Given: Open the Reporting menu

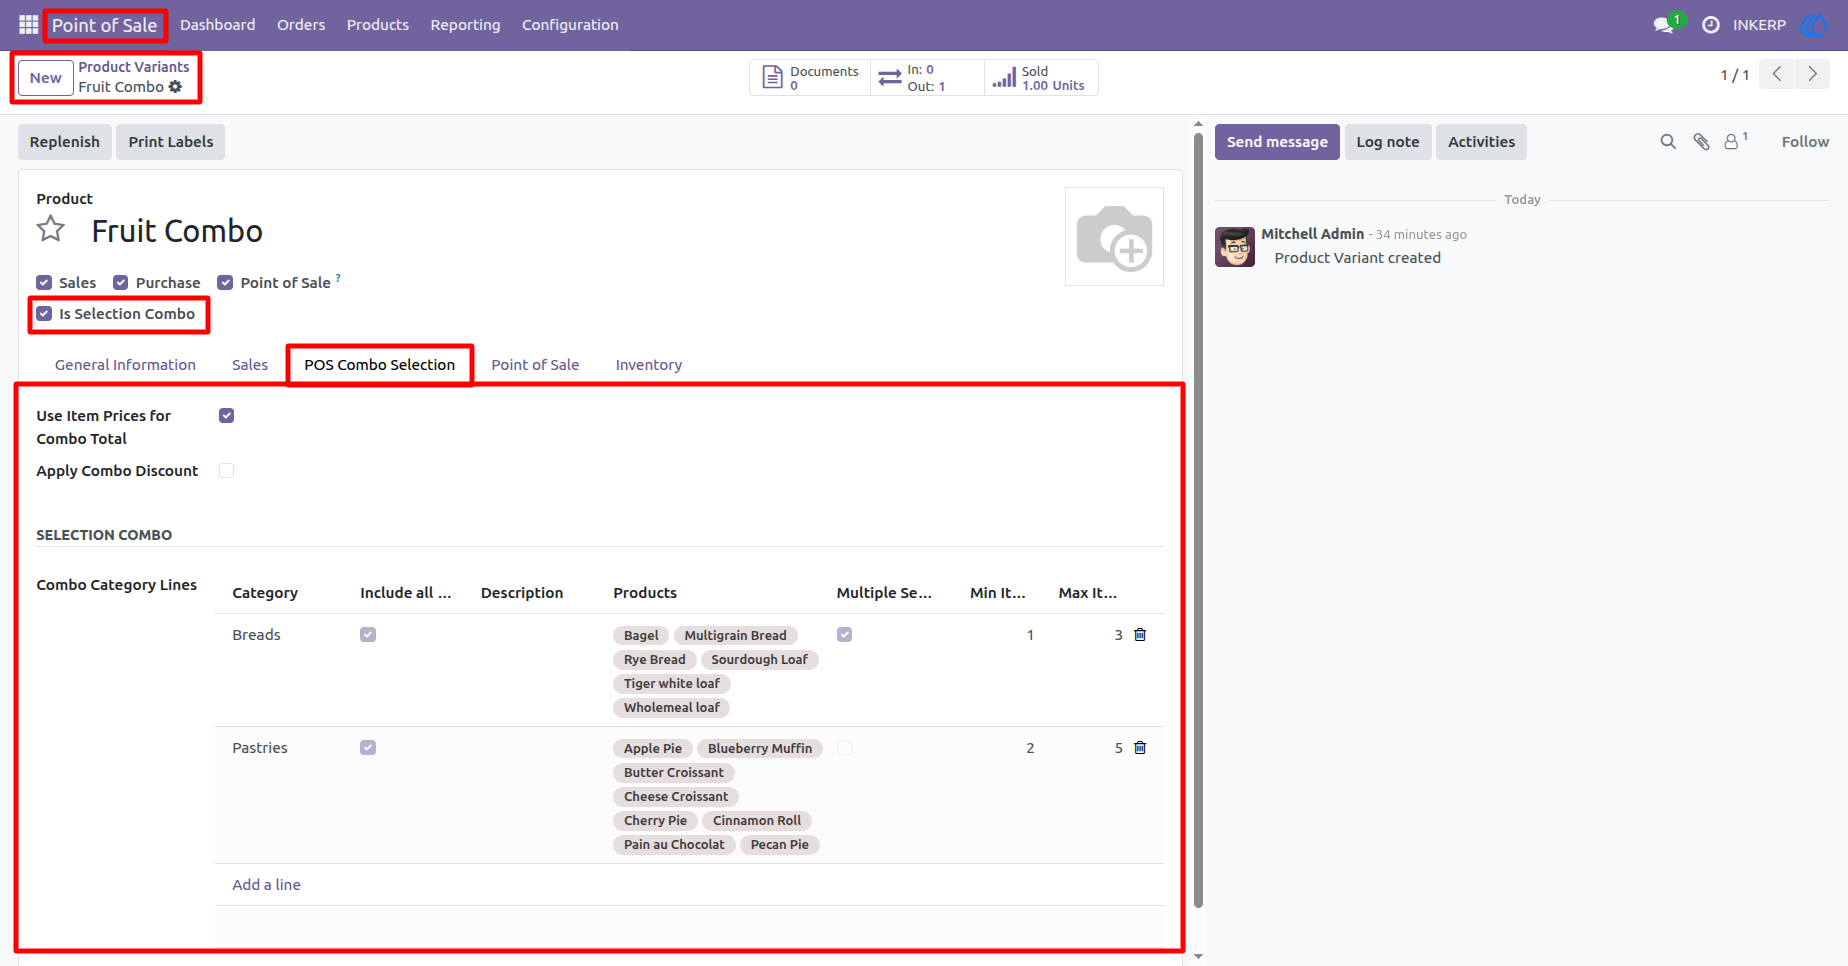Looking at the screenshot, I should tap(465, 25).
